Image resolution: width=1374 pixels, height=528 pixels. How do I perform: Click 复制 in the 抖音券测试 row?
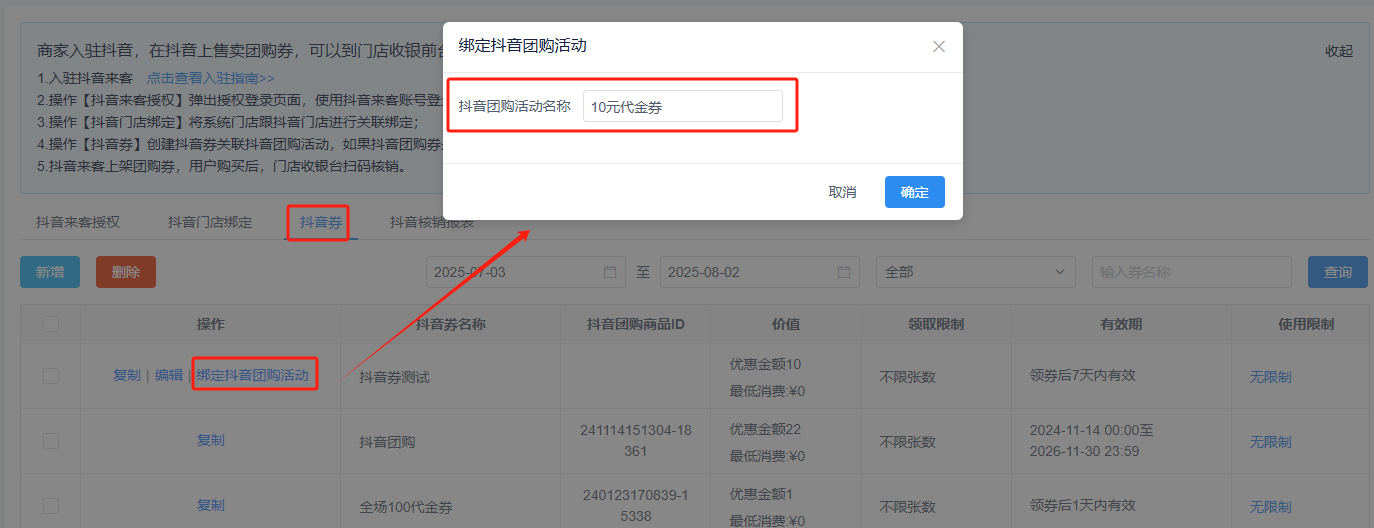(x=127, y=375)
